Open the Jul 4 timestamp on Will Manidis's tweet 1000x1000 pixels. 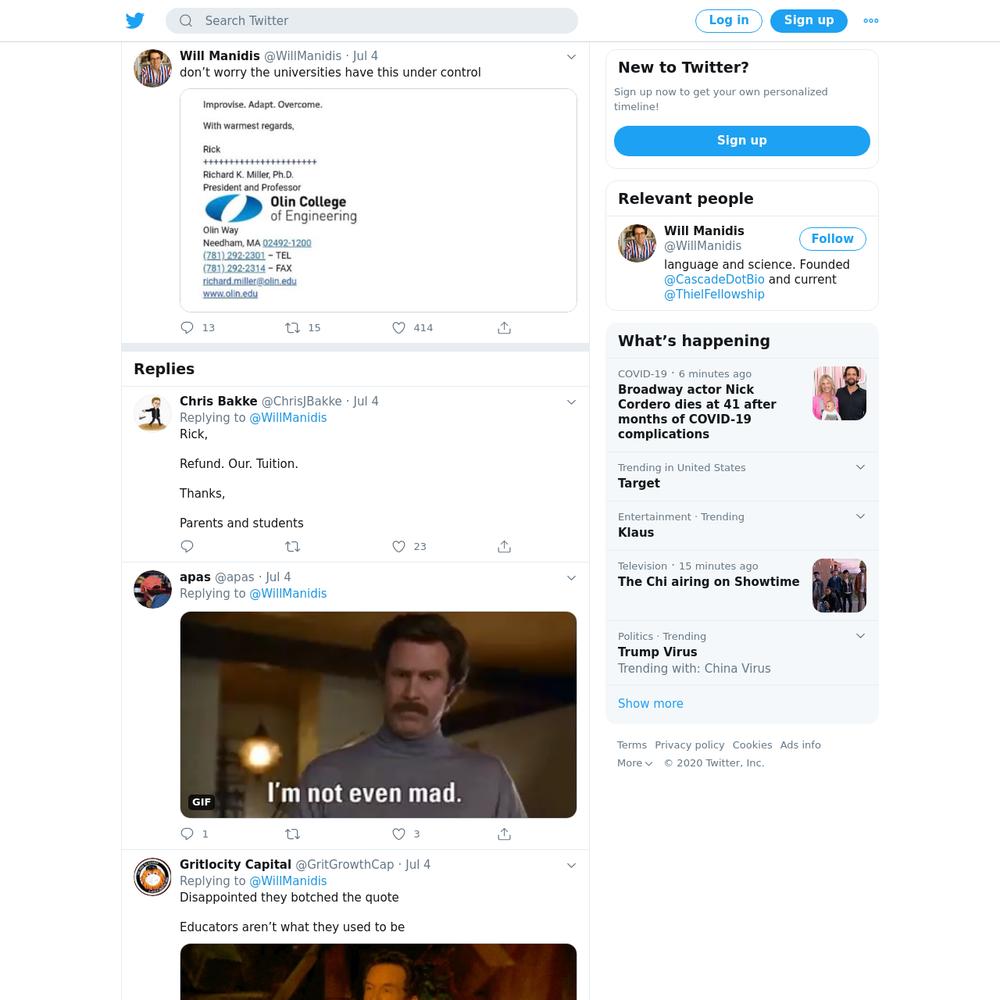(x=365, y=56)
